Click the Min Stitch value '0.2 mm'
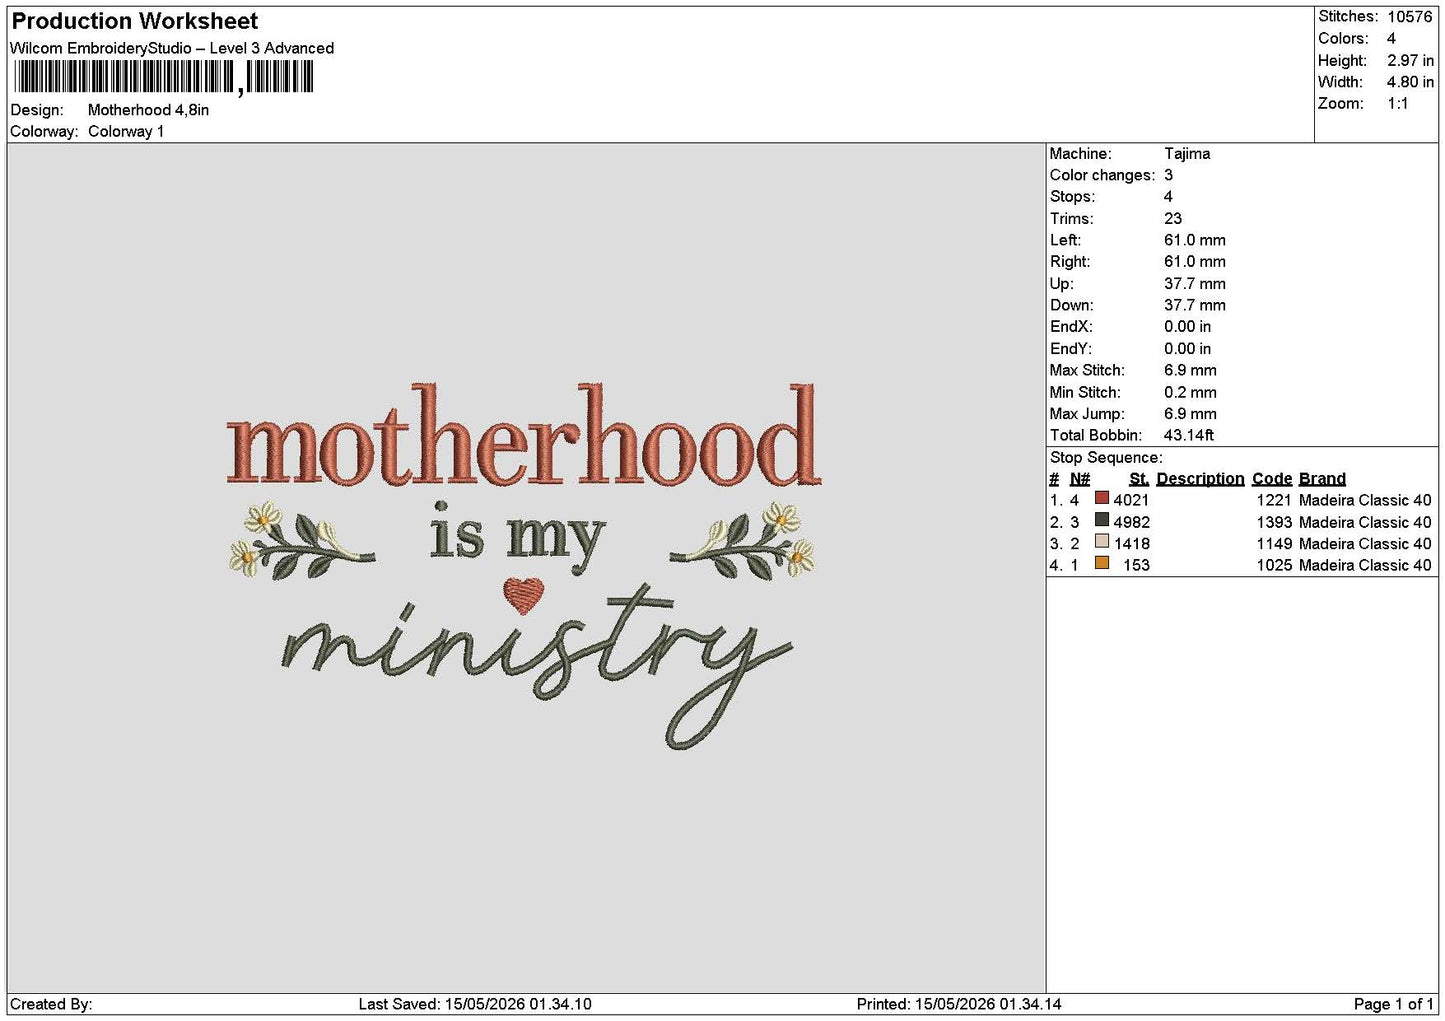The image size is (1445, 1021). (x=1190, y=392)
